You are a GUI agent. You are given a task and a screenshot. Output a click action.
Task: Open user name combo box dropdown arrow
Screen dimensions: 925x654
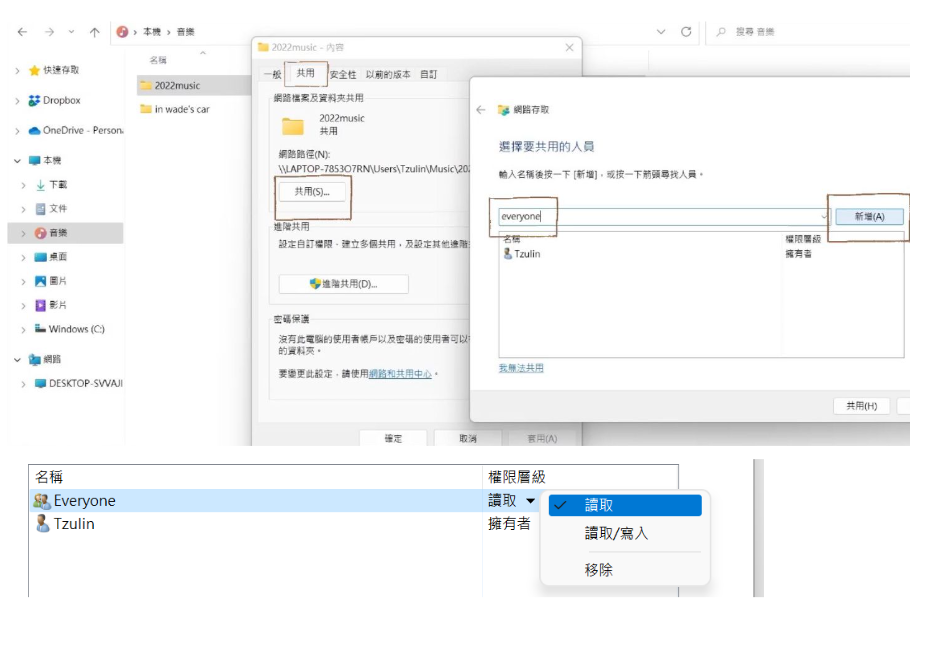coord(824,216)
